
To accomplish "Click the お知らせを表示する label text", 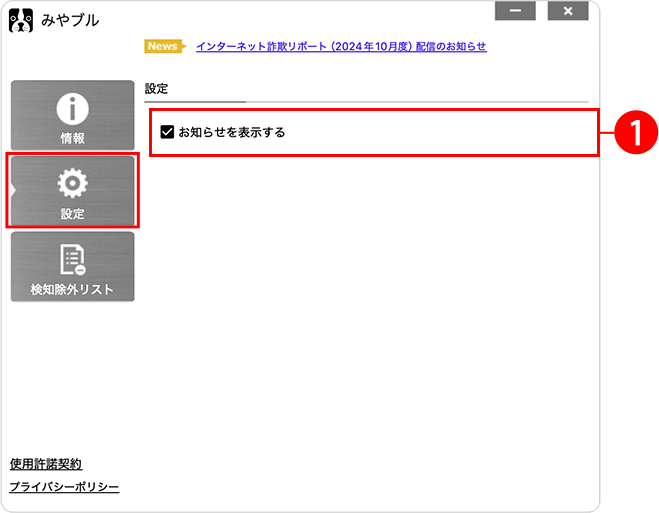I will pyautogui.click(x=231, y=132).
